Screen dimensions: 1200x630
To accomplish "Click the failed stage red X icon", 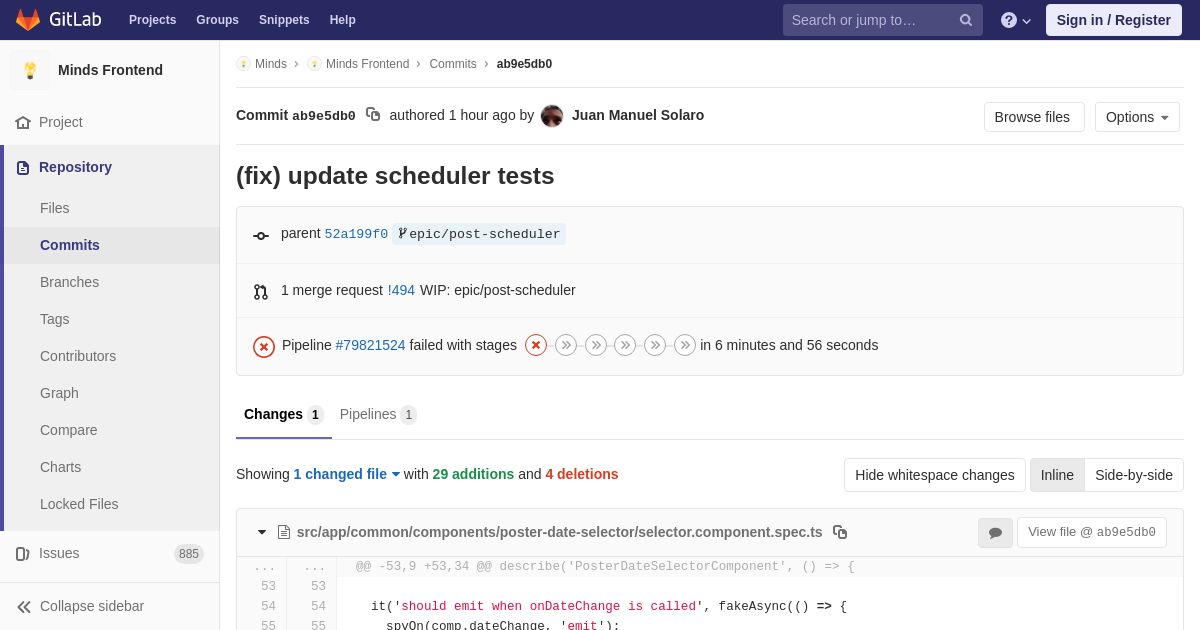I will tap(536, 345).
